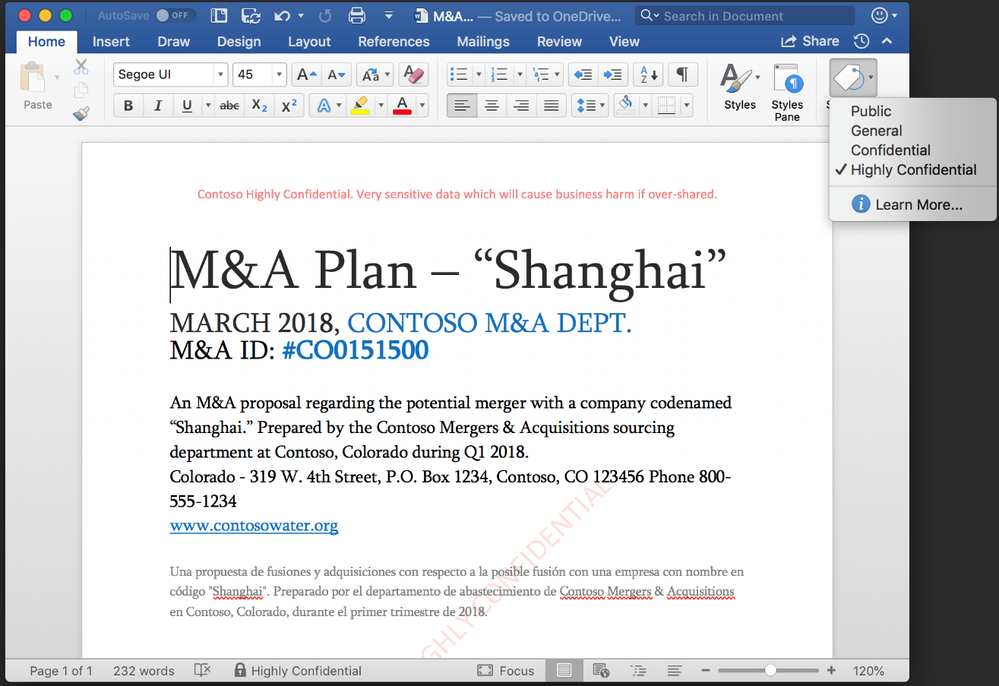Sort text A to Z
Viewport: 999px width, 686px height.
point(649,75)
